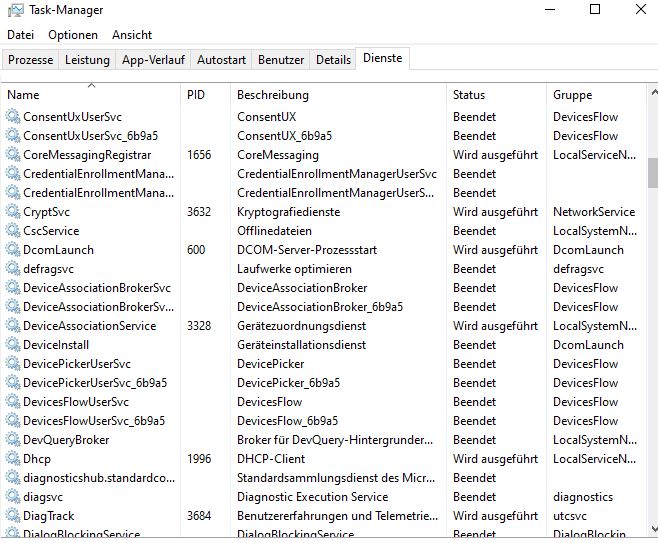The width and height of the screenshot is (658, 543).
Task: Click the DHCP-Client description
Action: coord(271,459)
